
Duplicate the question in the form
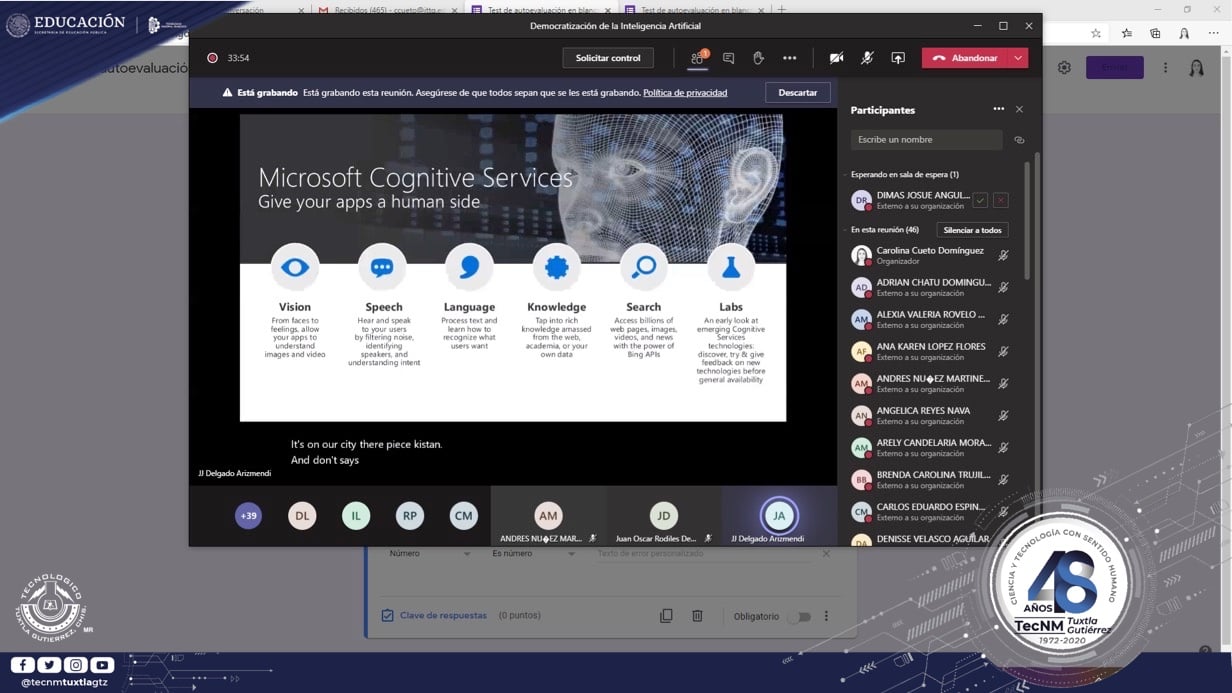tap(666, 616)
